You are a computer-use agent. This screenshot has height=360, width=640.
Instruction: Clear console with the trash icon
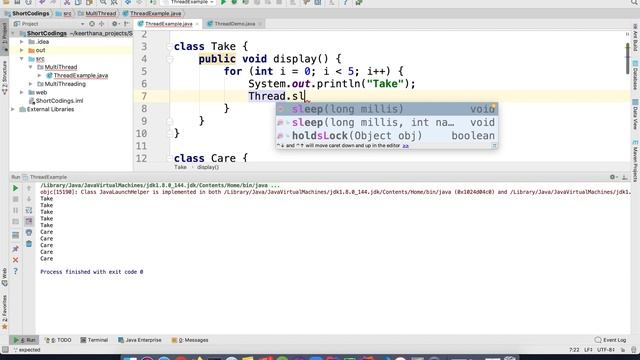tap(29, 244)
